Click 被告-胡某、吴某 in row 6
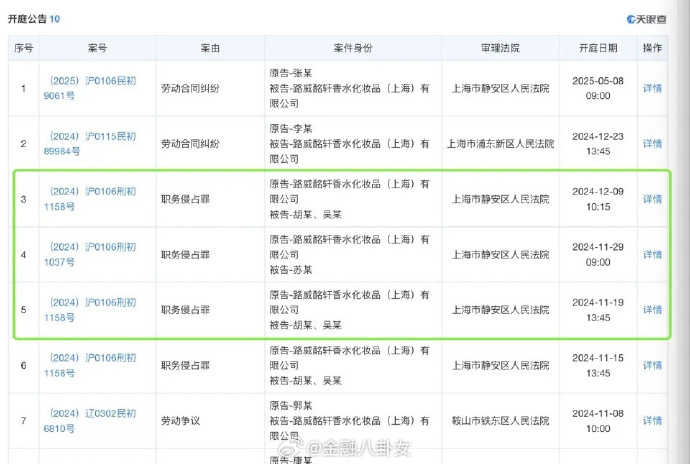Image resolution: width=690 pixels, height=464 pixels. point(305,381)
